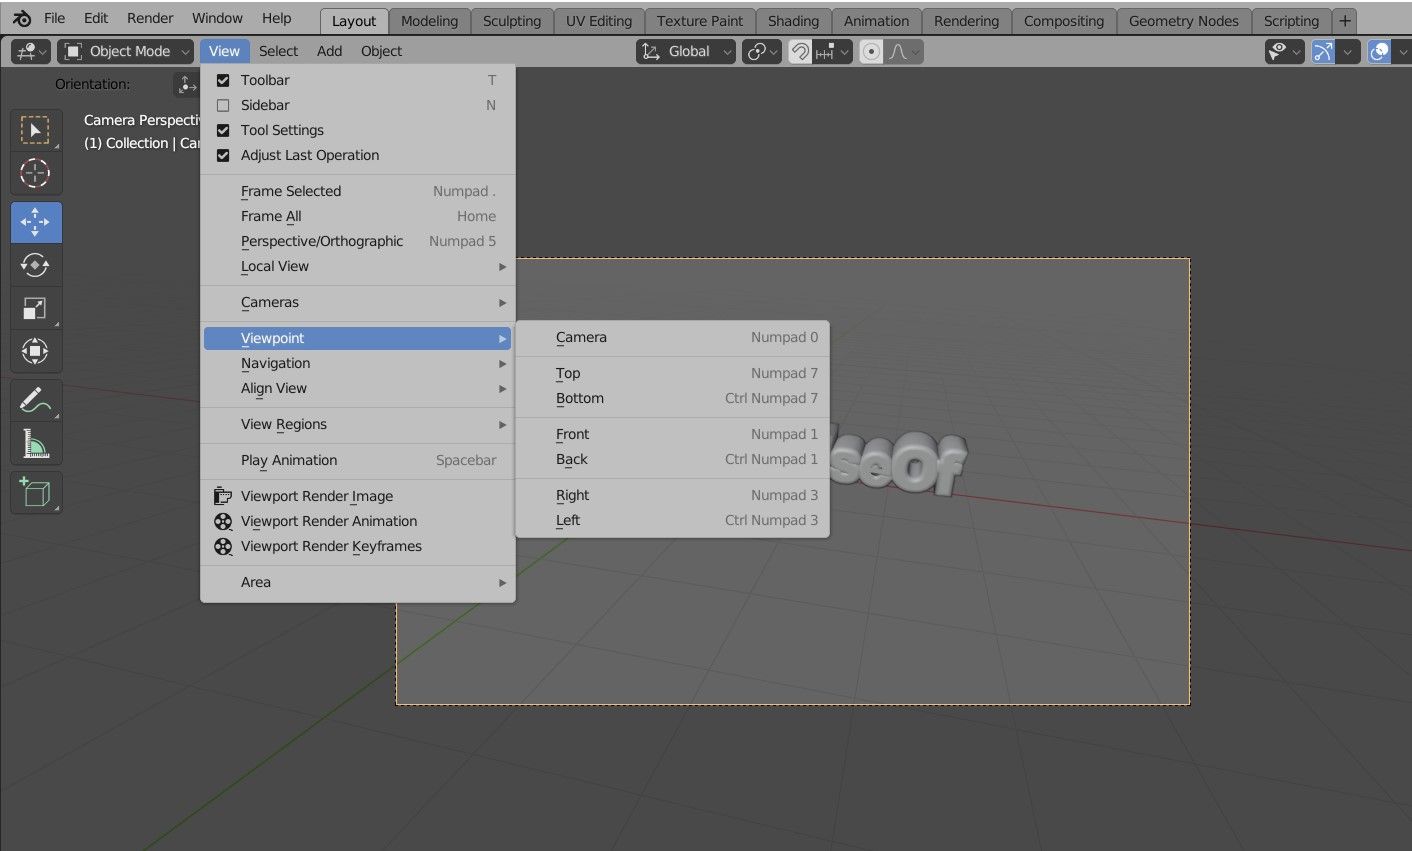1412x851 pixels.
Task: Switch to the UV Editing workspace tab
Action: (x=599, y=21)
